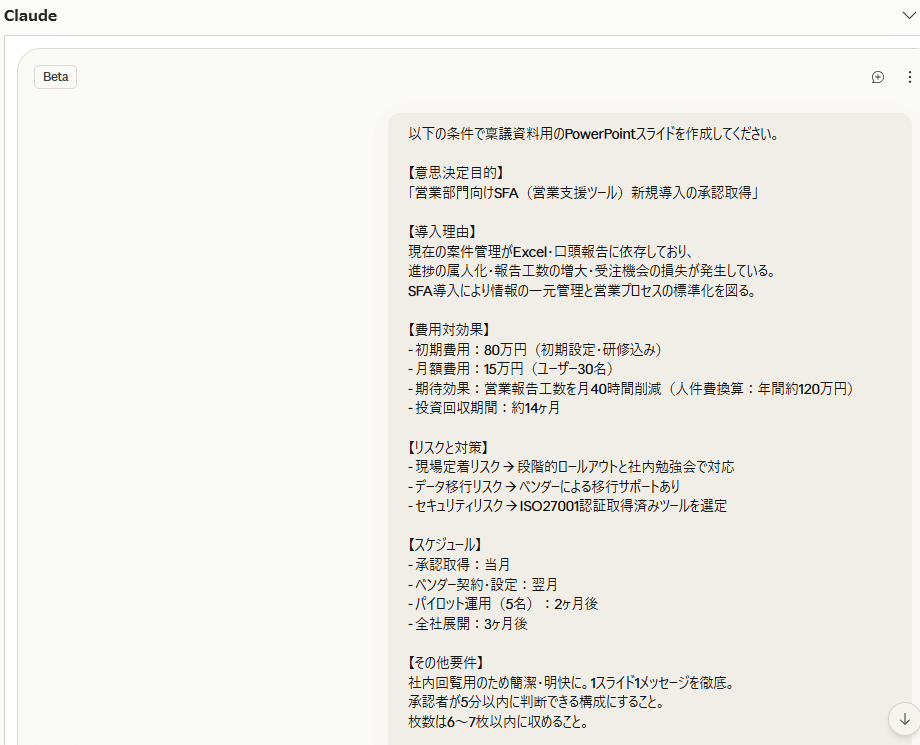Open the three-dot more options menu

pos(909,77)
